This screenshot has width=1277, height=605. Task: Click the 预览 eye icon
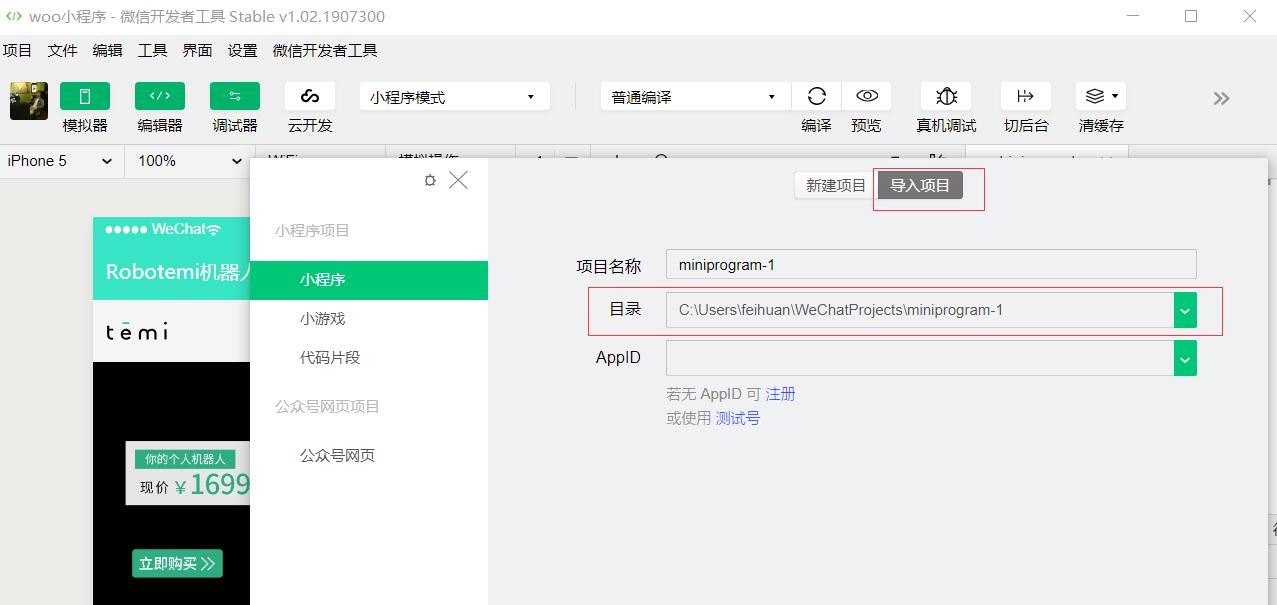[867, 96]
